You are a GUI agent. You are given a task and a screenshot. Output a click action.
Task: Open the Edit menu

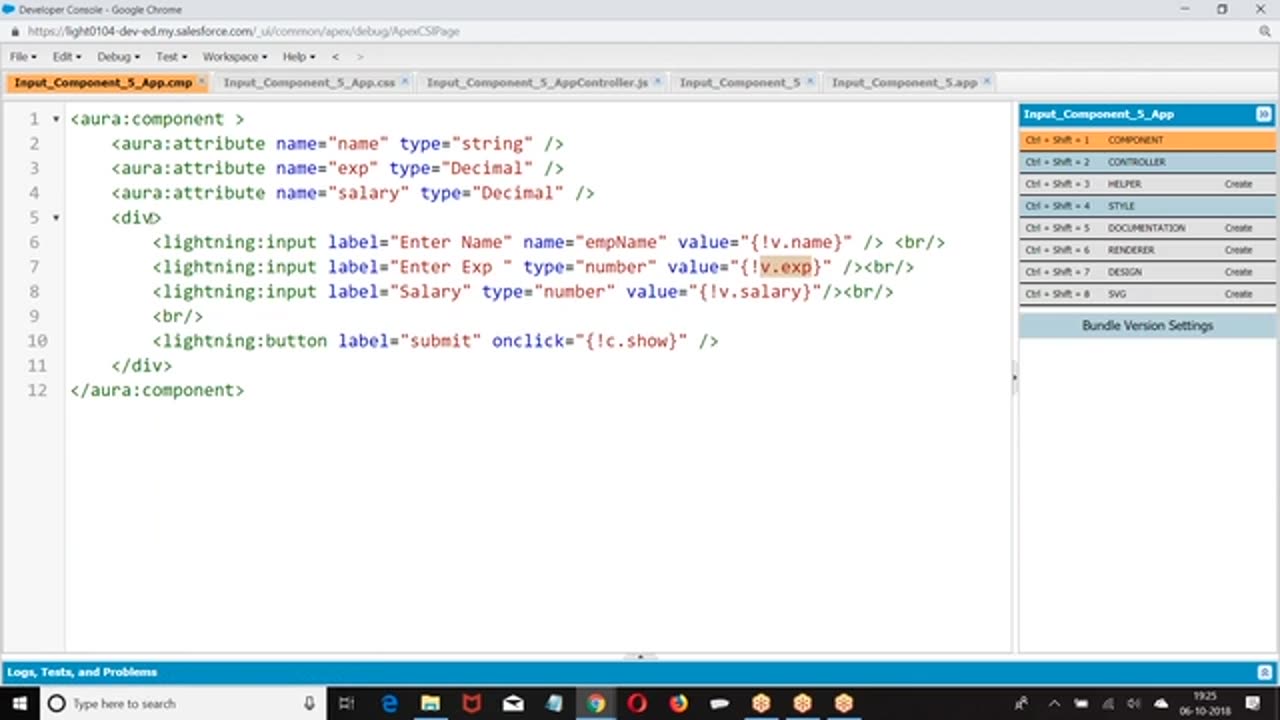point(67,57)
